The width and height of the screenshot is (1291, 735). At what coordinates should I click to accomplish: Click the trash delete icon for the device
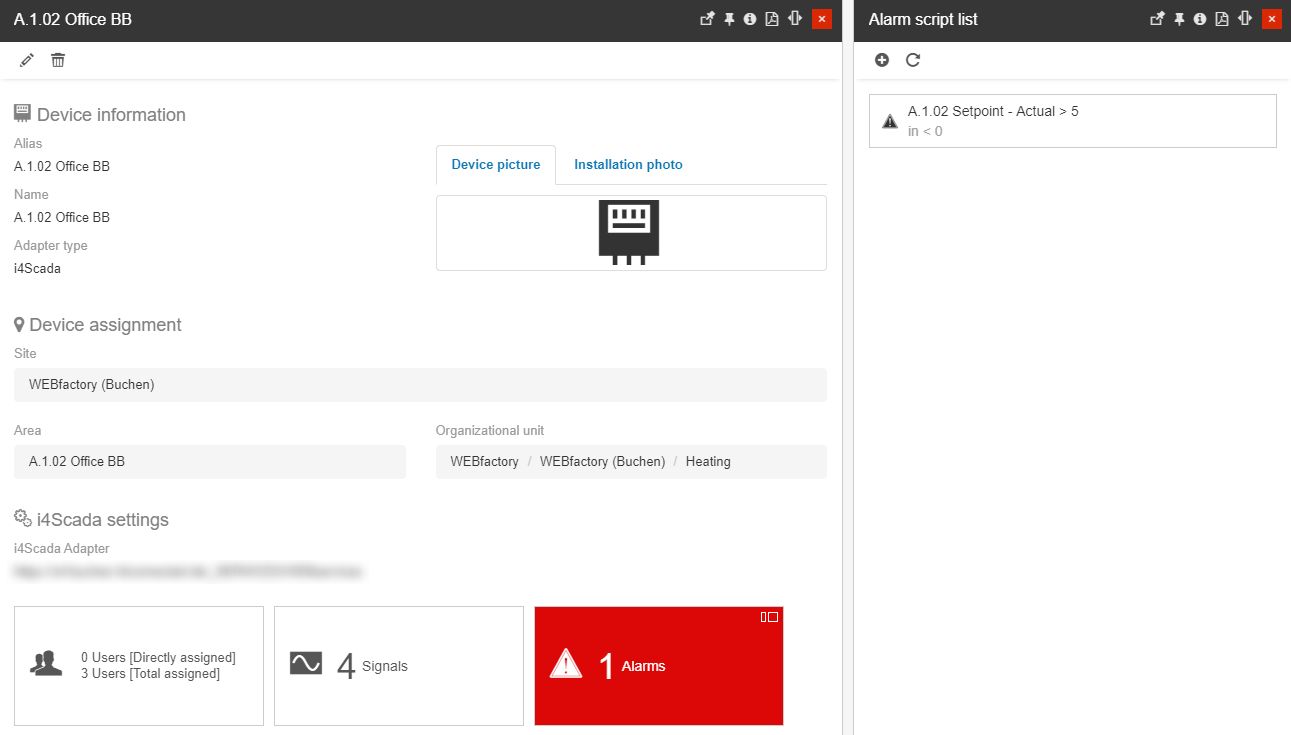coord(58,61)
